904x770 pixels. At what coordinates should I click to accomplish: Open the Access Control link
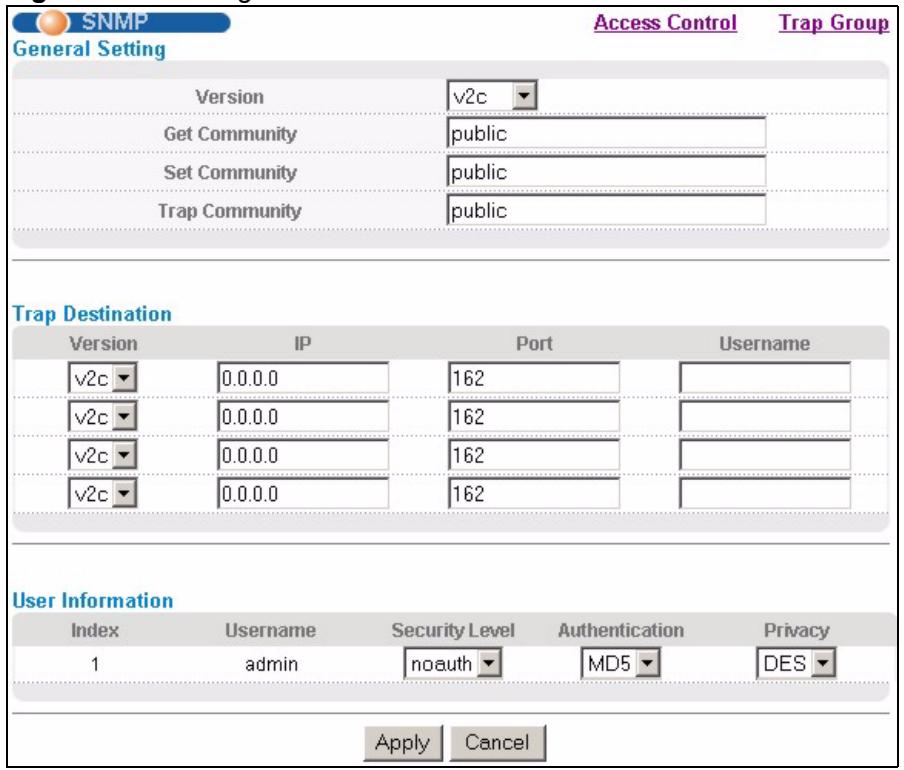coord(665,22)
